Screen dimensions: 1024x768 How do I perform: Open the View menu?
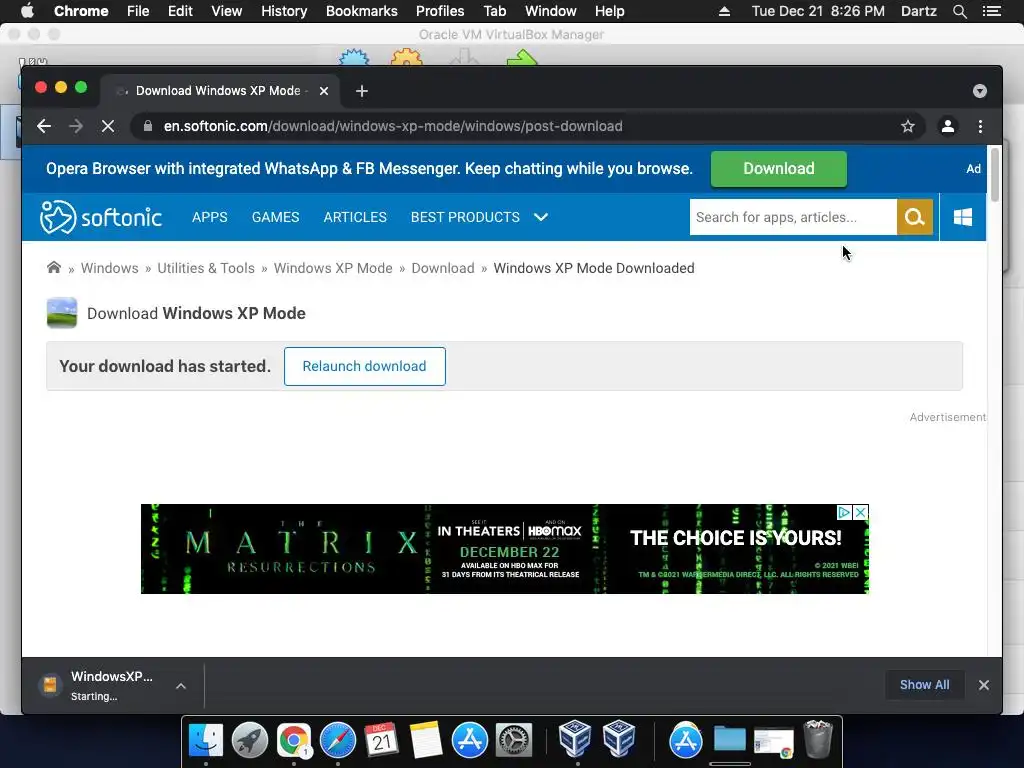coord(227,11)
